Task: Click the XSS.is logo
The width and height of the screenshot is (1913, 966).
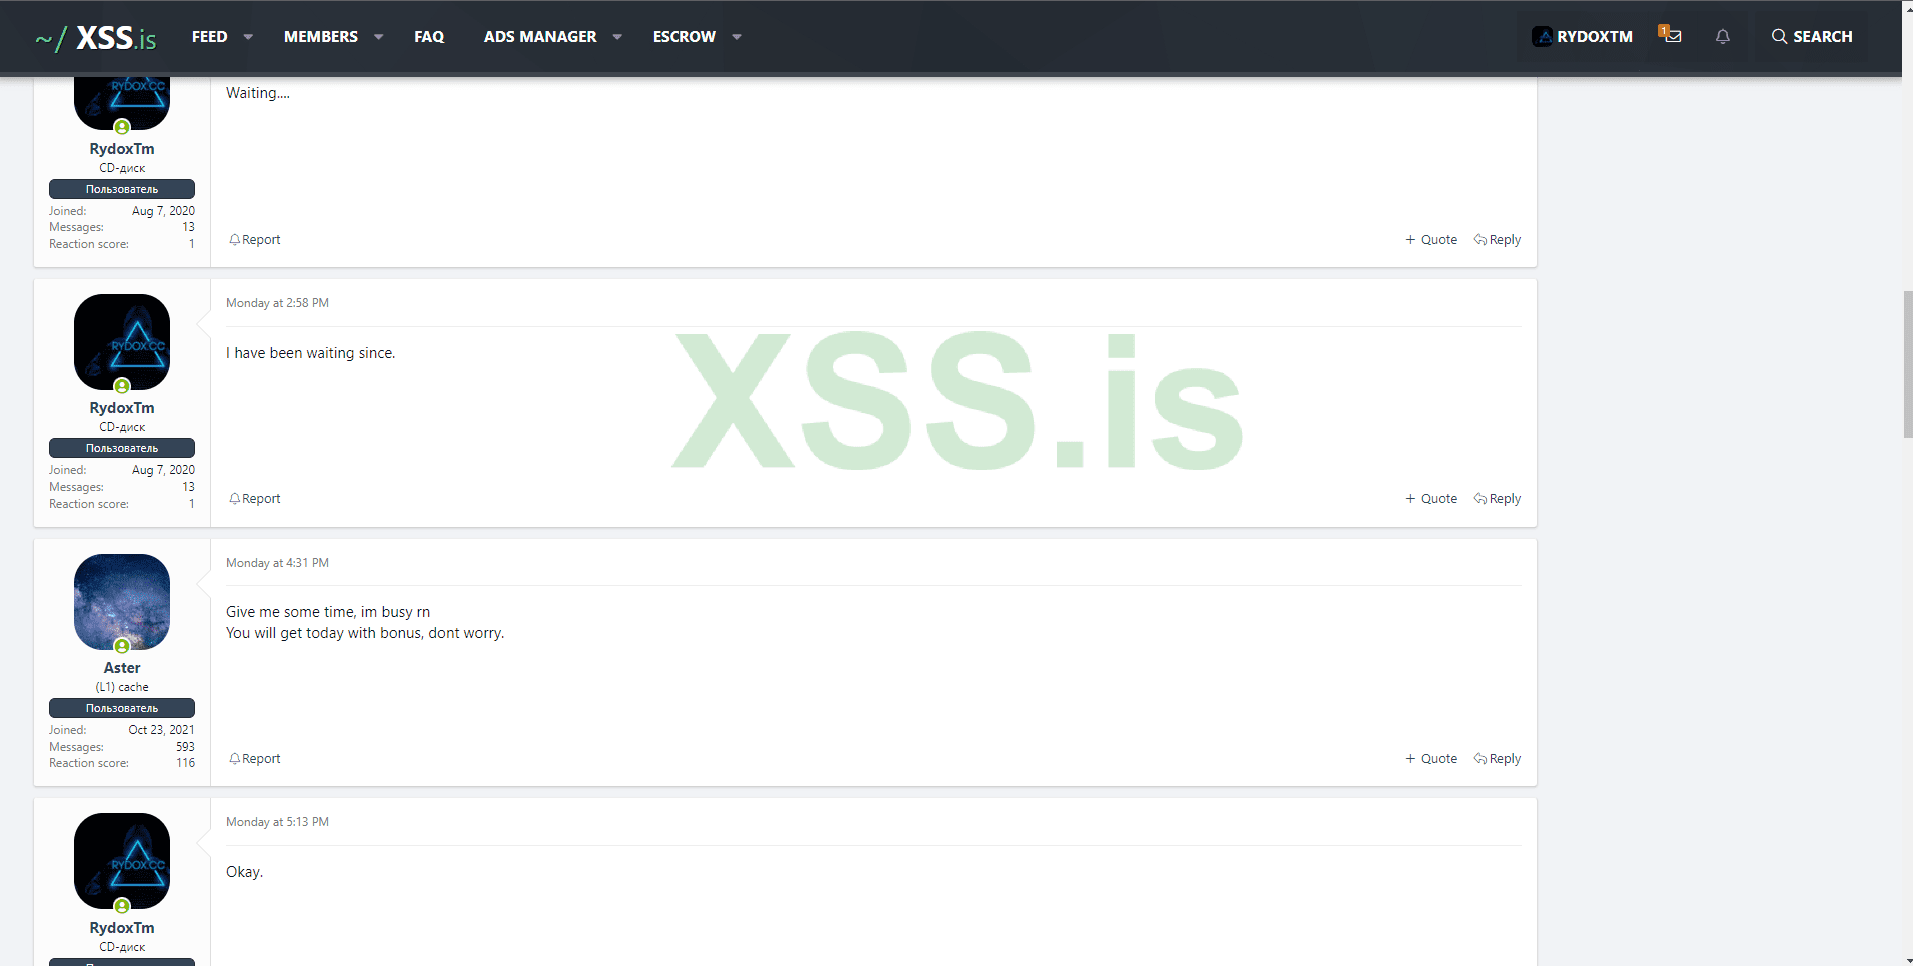Action: [x=96, y=38]
